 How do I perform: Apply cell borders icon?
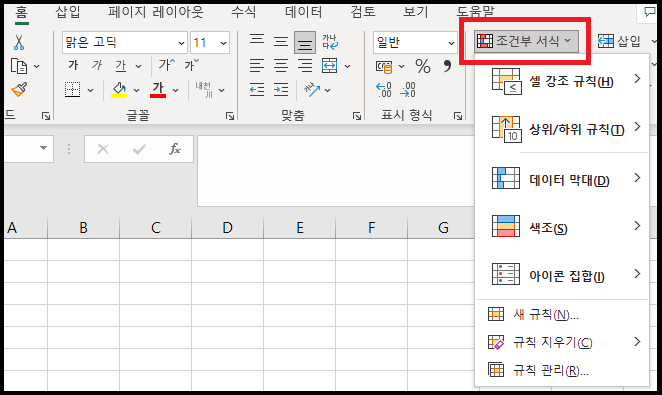(x=72, y=89)
